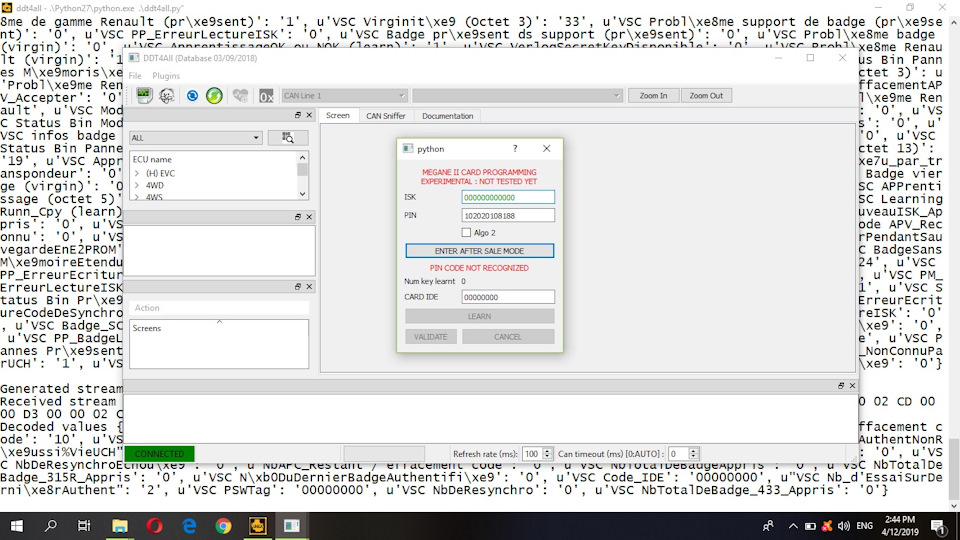Open the CAN Line 1 dropdown
Image resolution: width=960 pixels, height=540 pixels.
click(x=344, y=96)
